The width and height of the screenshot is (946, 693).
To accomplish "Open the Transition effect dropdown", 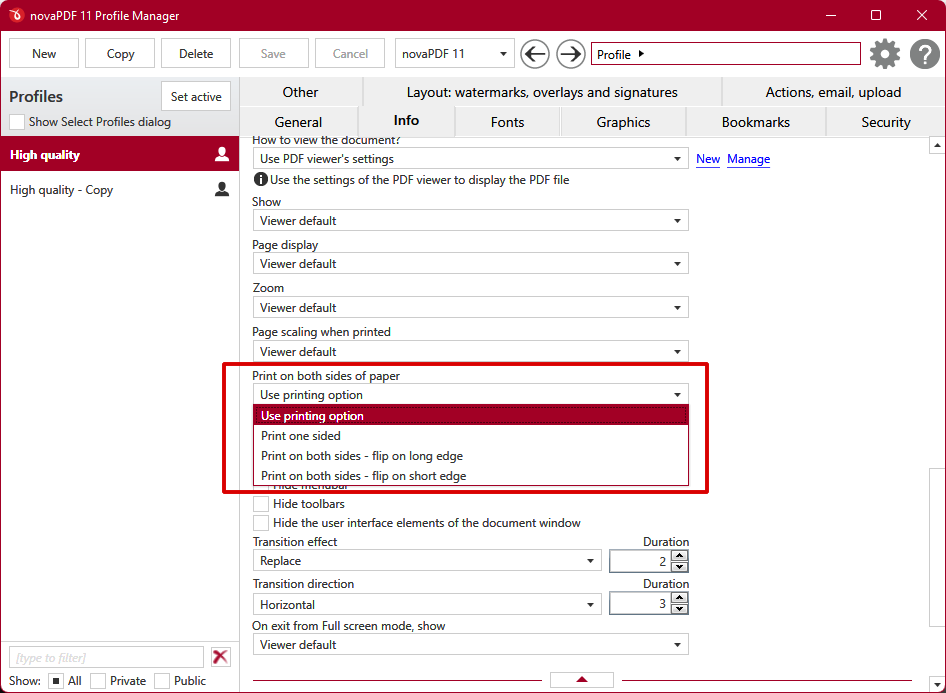I will tap(427, 561).
